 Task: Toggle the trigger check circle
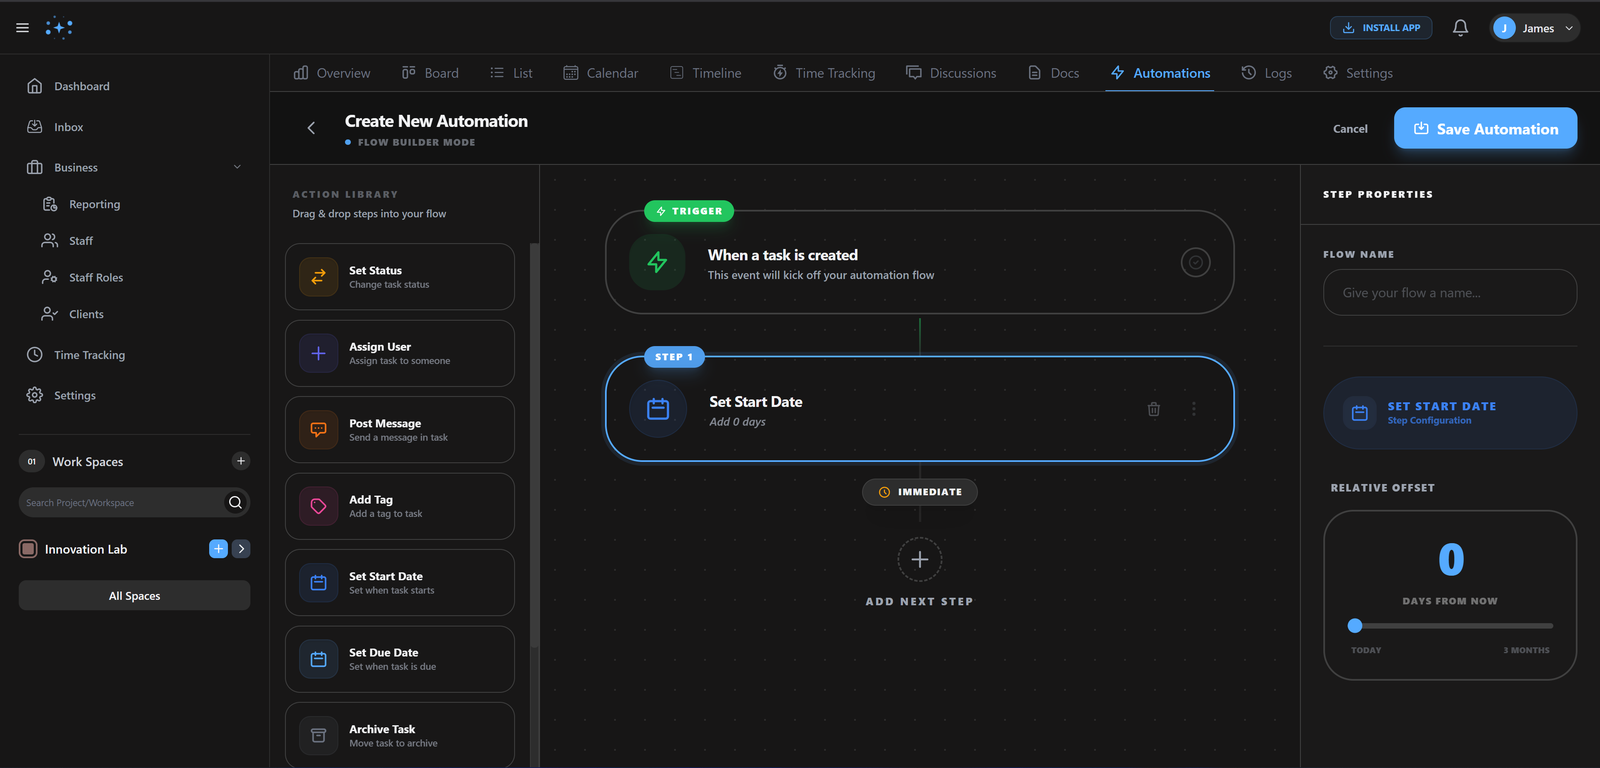[1195, 262]
